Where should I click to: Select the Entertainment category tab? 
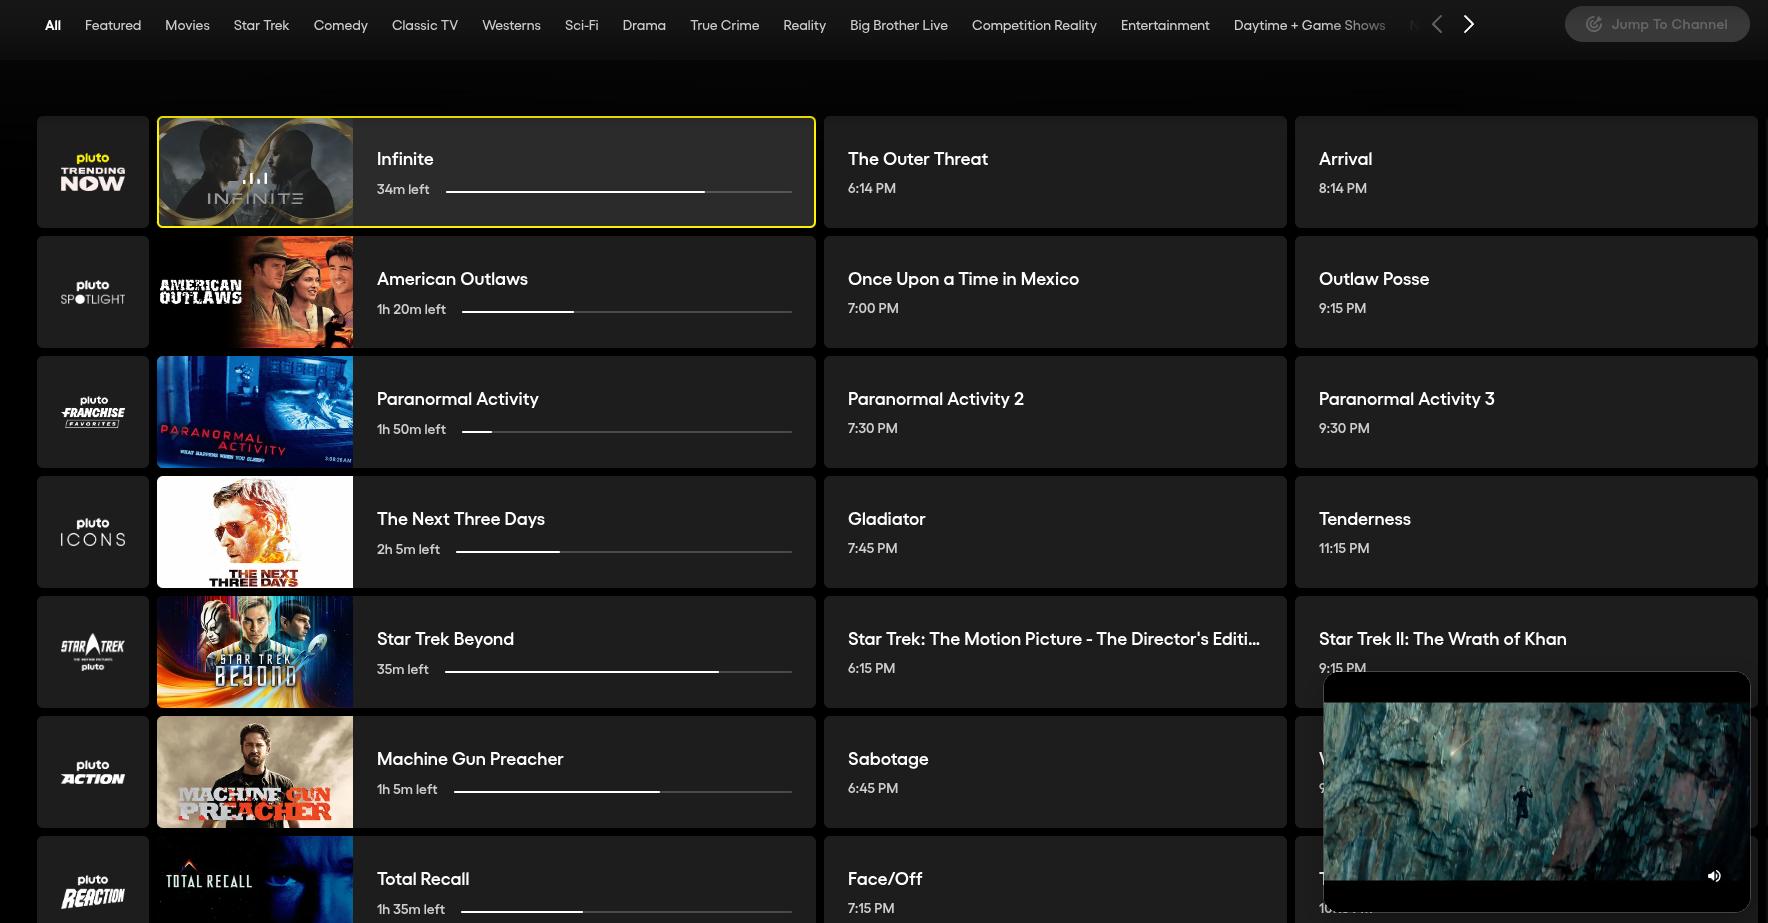(x=1165, y=25)
